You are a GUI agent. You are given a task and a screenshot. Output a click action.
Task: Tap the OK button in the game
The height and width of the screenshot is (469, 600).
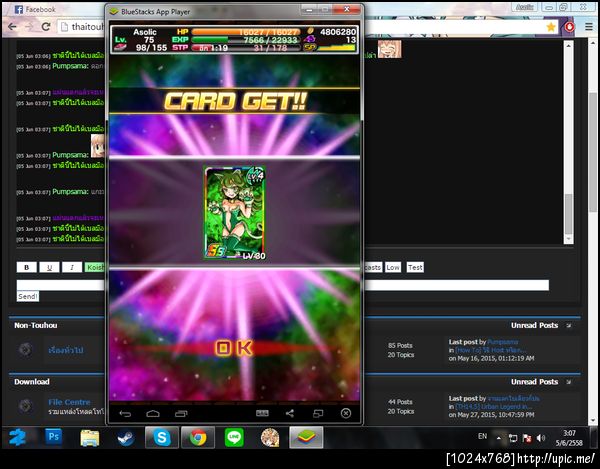coord(234,348)
